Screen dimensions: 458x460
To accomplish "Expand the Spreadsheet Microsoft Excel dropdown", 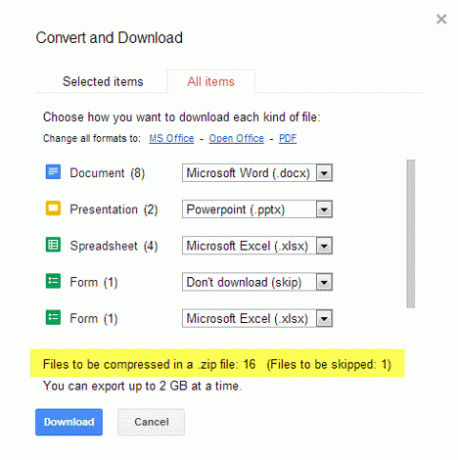I will [x=324, y=246].
